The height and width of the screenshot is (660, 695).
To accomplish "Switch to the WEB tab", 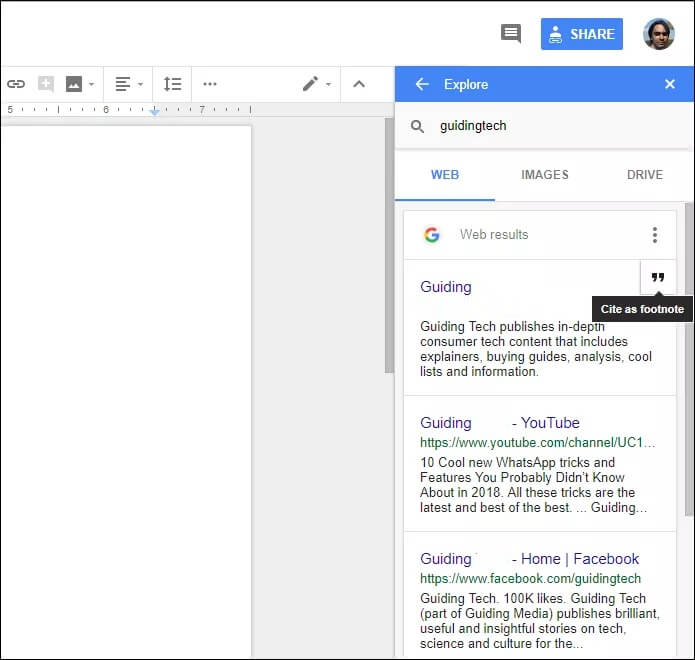I will (x=445, y=175).
